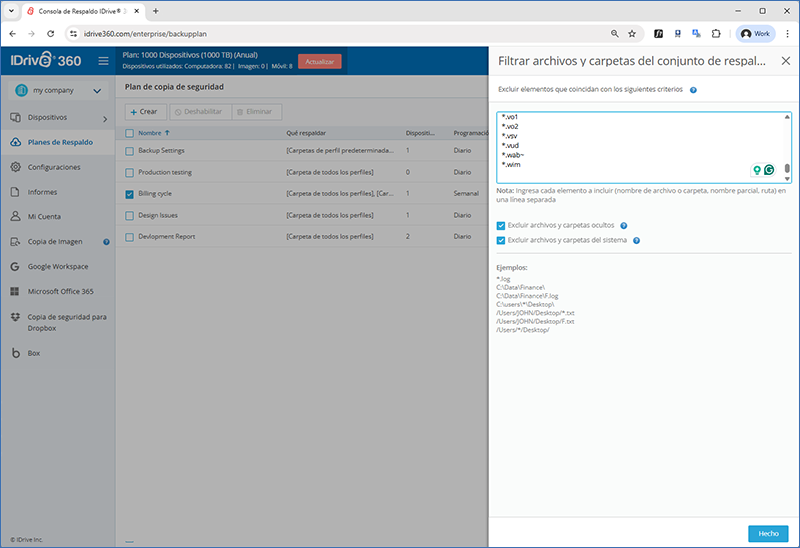The height and width of the screenshot is (548, 800).
Task: Click the help icon beside exclusion criteria
Action: tap(693, 90)
